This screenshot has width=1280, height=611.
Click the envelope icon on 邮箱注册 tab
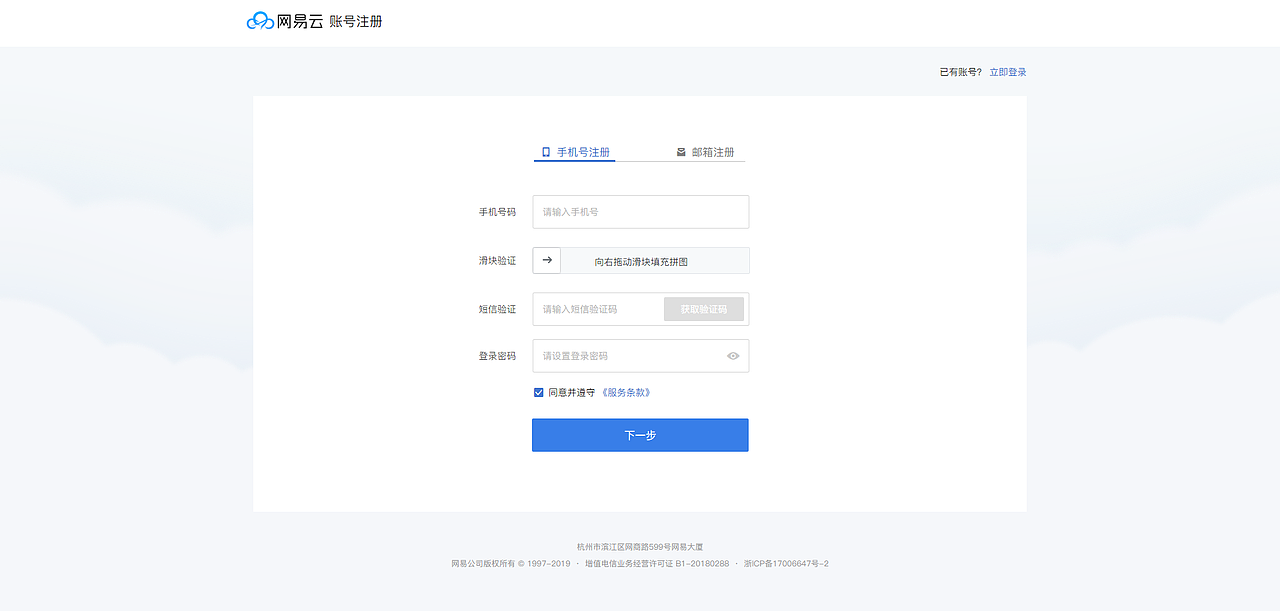tap(681, 152)
